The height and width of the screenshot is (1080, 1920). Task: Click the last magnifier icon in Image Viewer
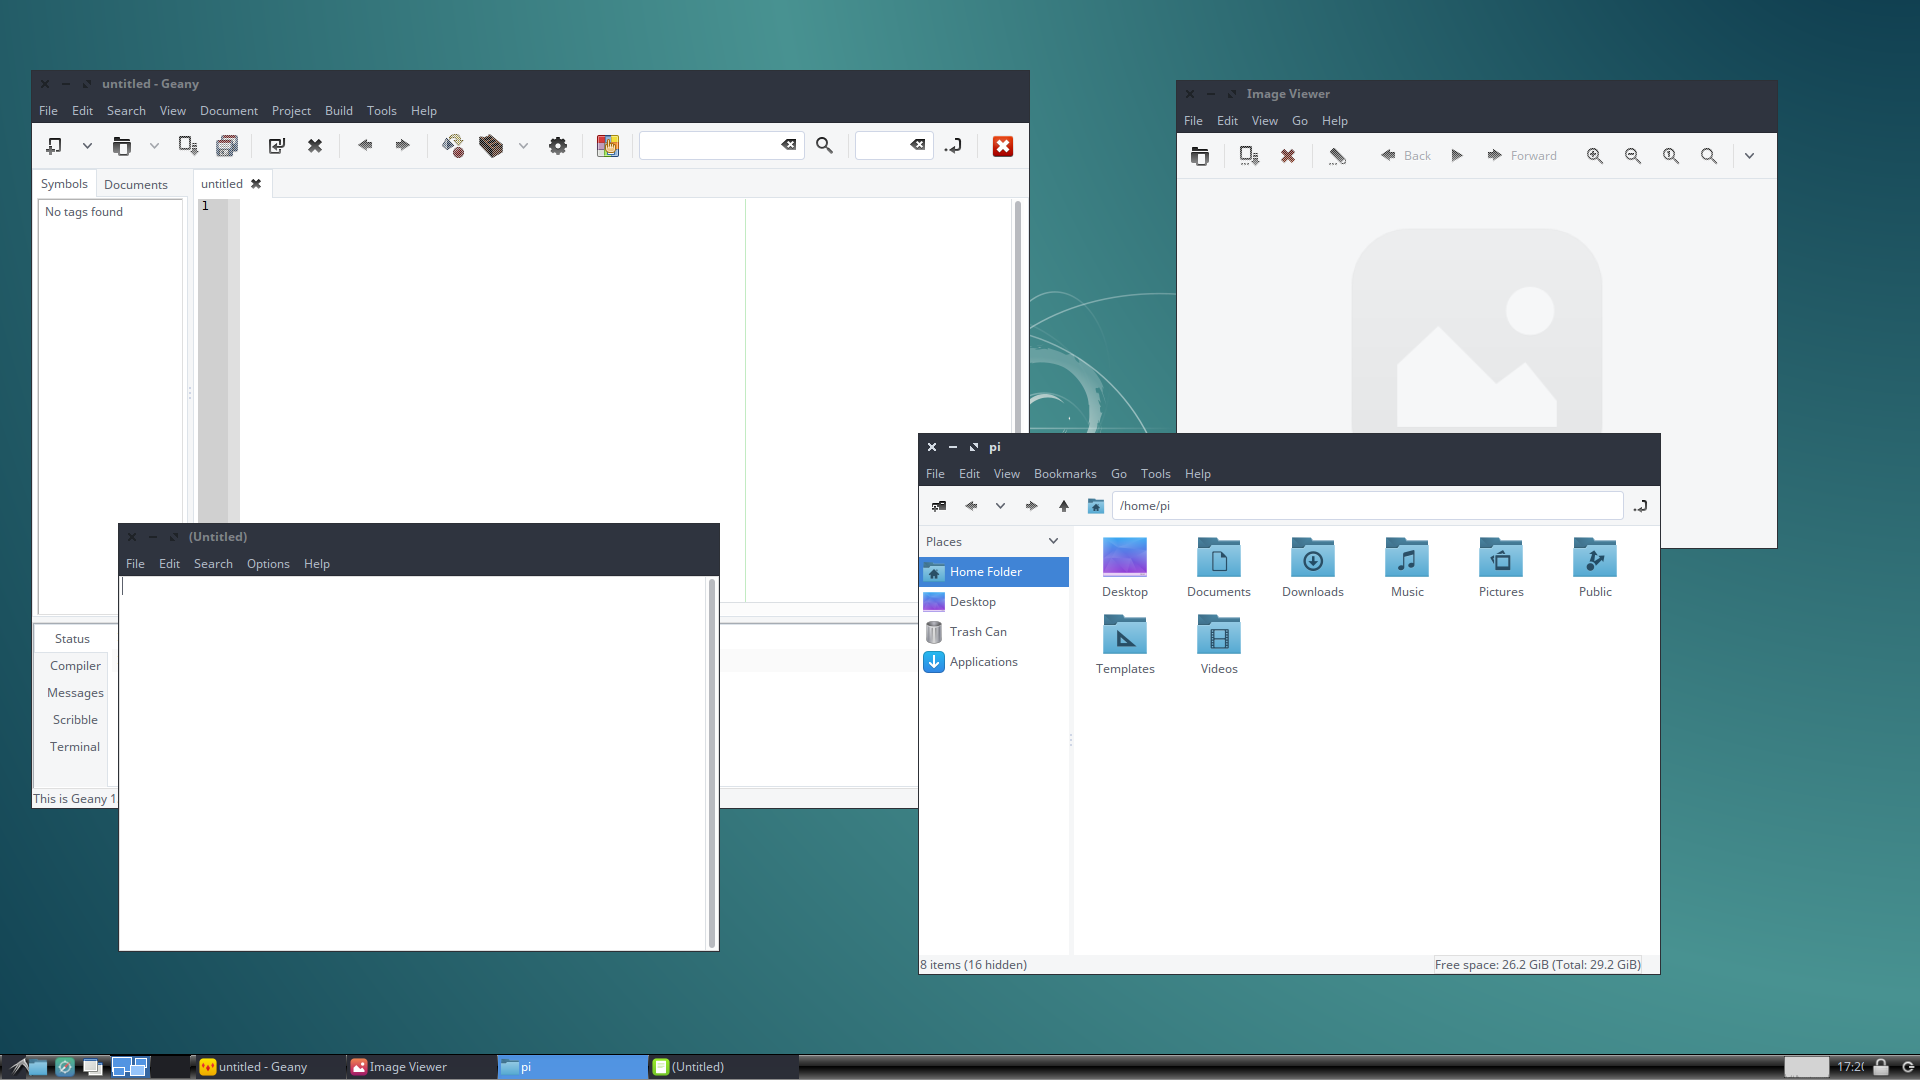click(1709, 156)
